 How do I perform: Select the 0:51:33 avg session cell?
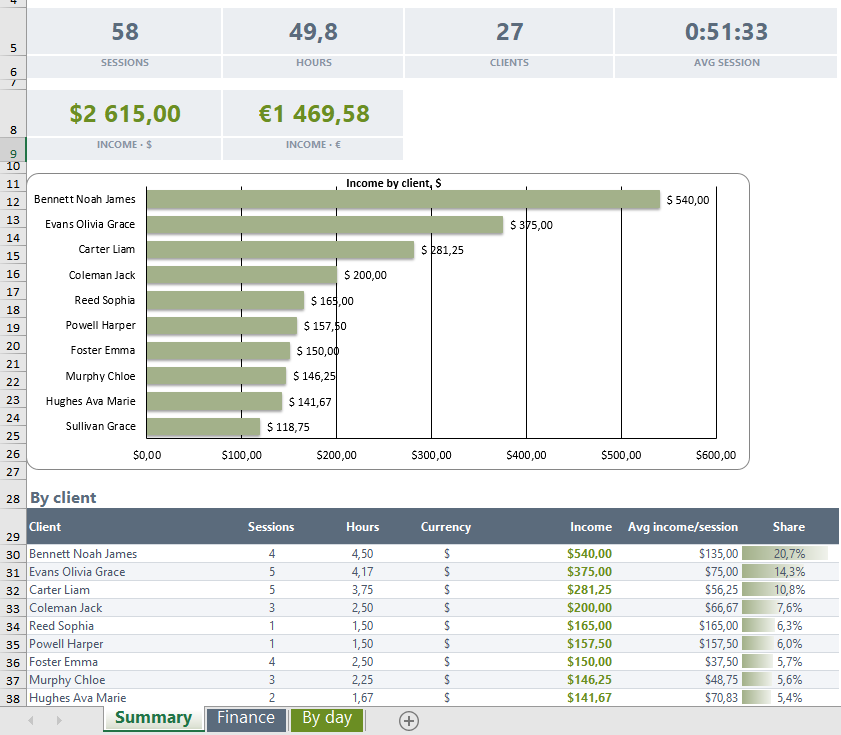726,32
